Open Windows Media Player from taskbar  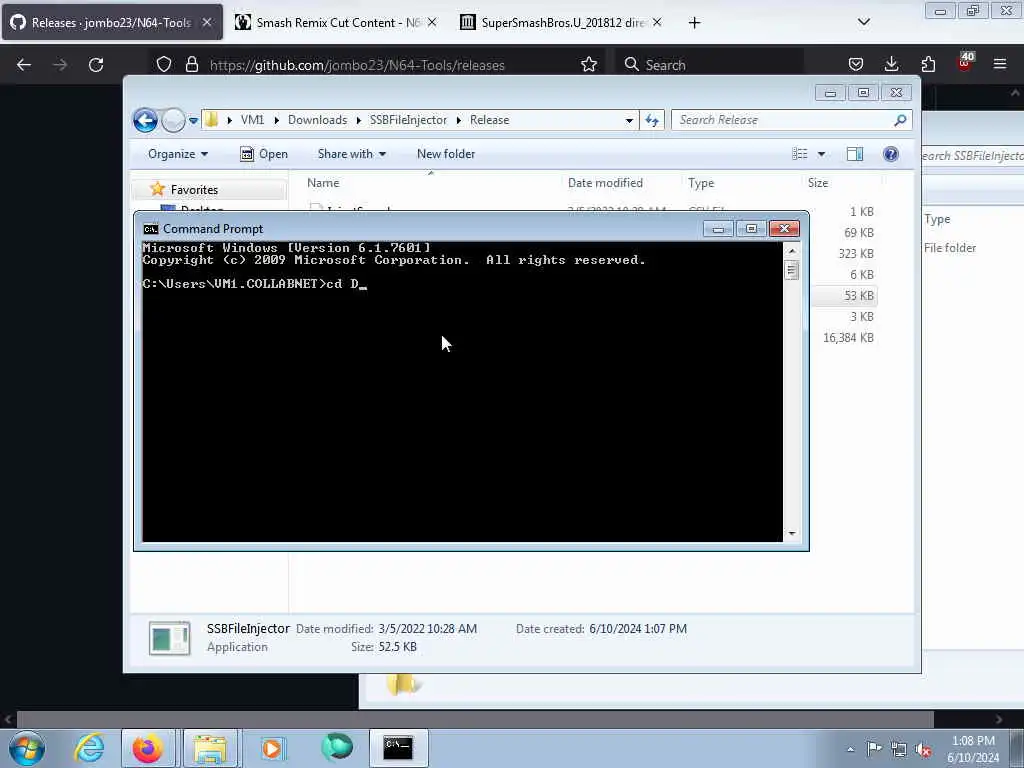tap(272, 748)
